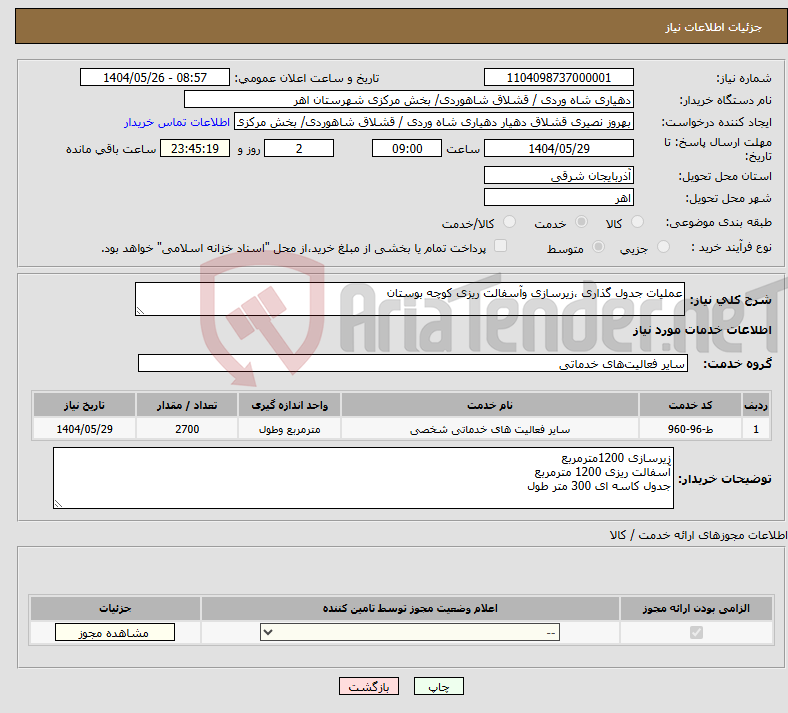The width and height of the screenshot is (788, 713).
Task: Open the اعلام وضعیت مجوز dropdown
Action: 410,632
